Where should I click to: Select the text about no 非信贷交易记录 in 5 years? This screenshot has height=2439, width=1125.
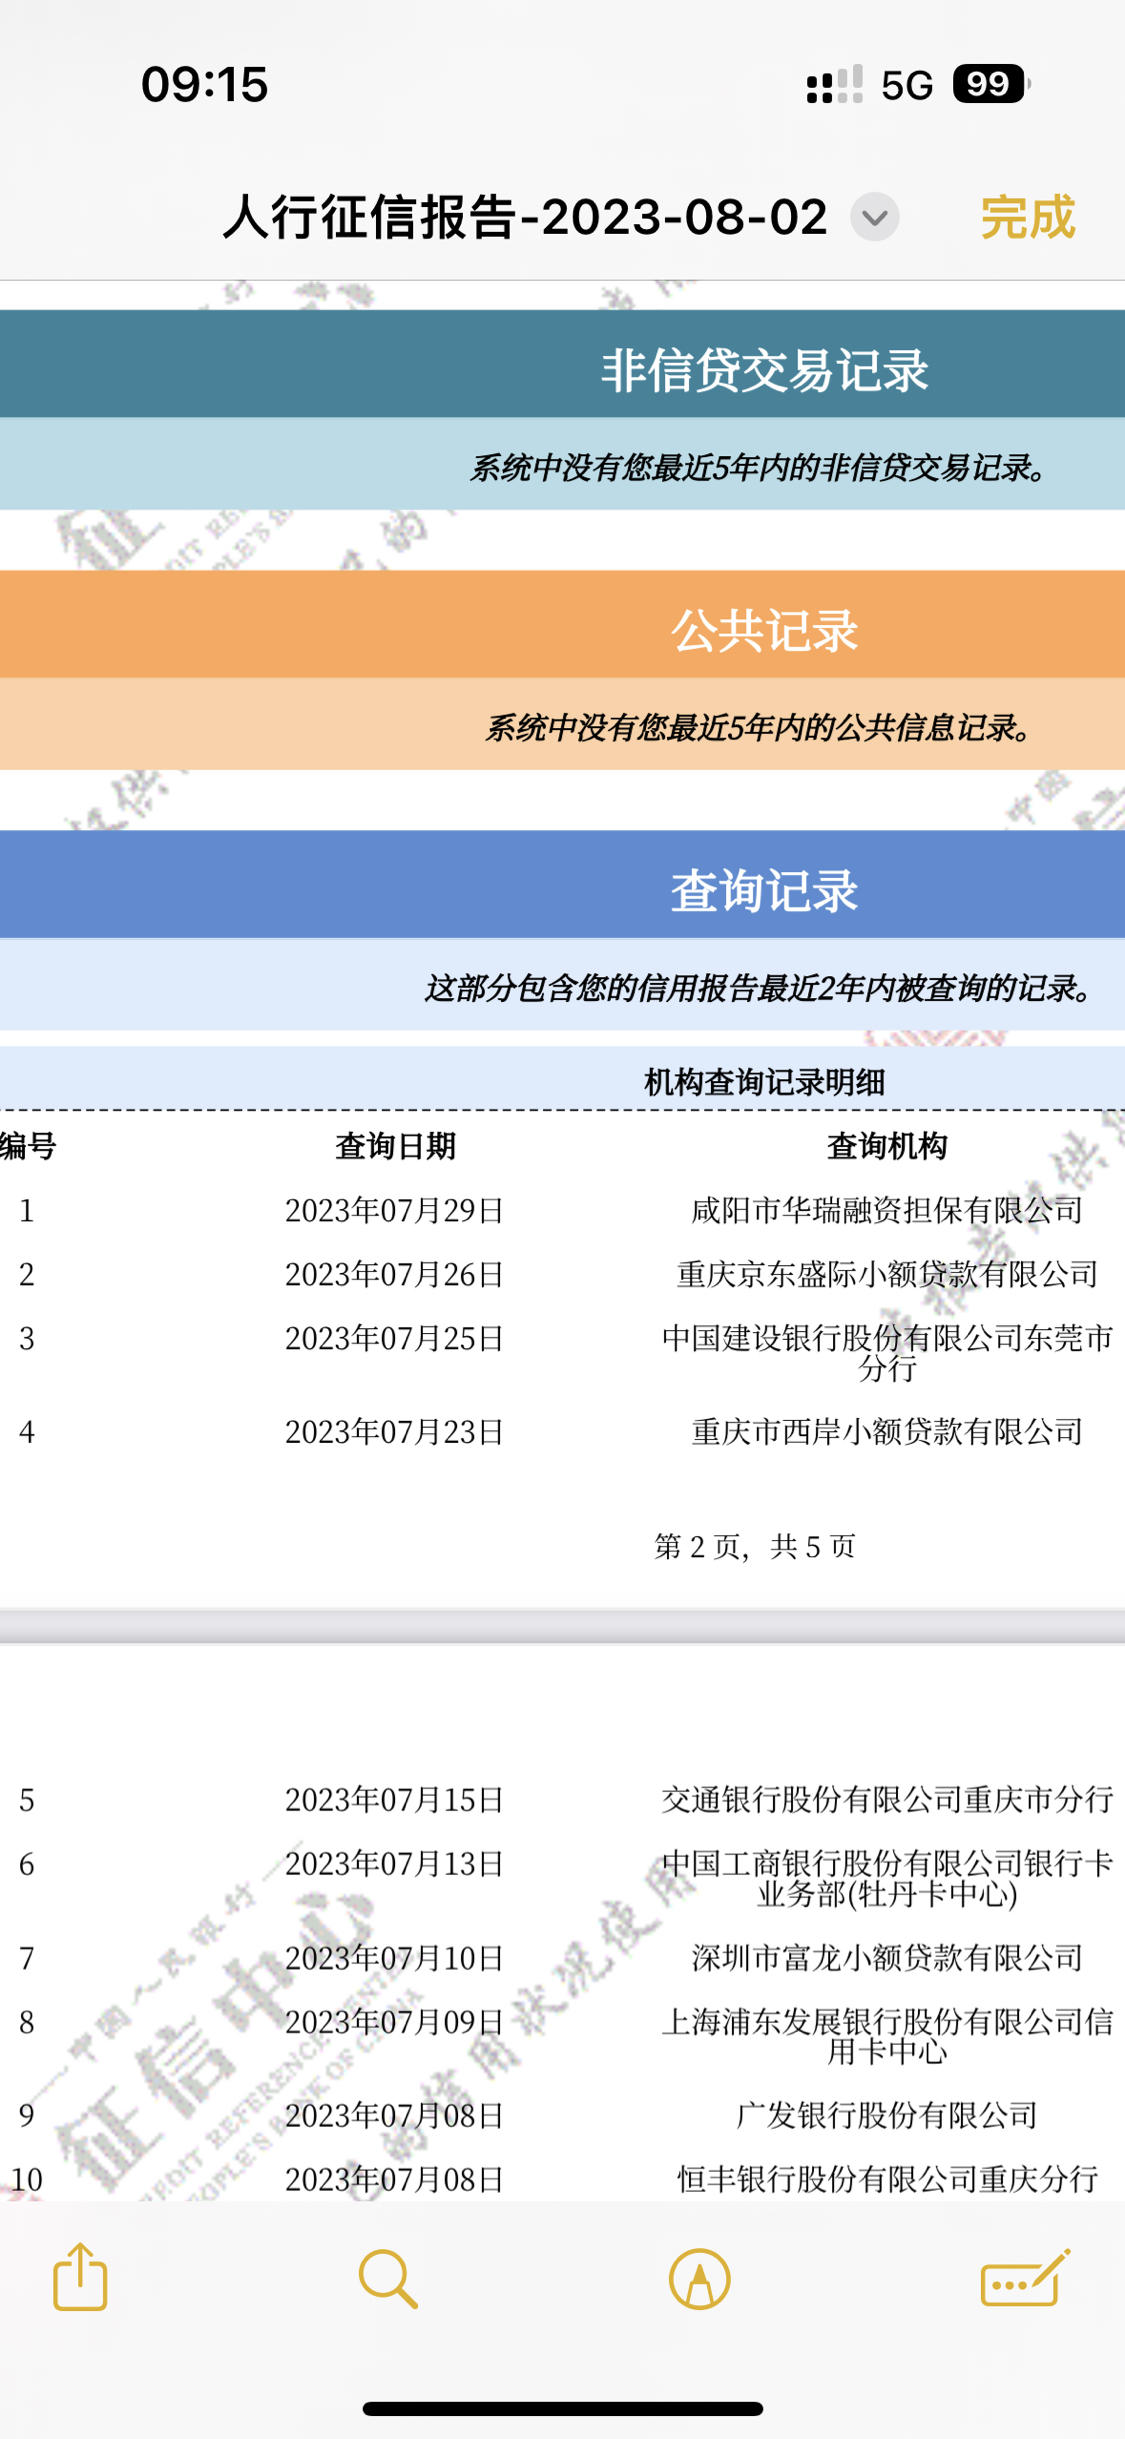759,467
